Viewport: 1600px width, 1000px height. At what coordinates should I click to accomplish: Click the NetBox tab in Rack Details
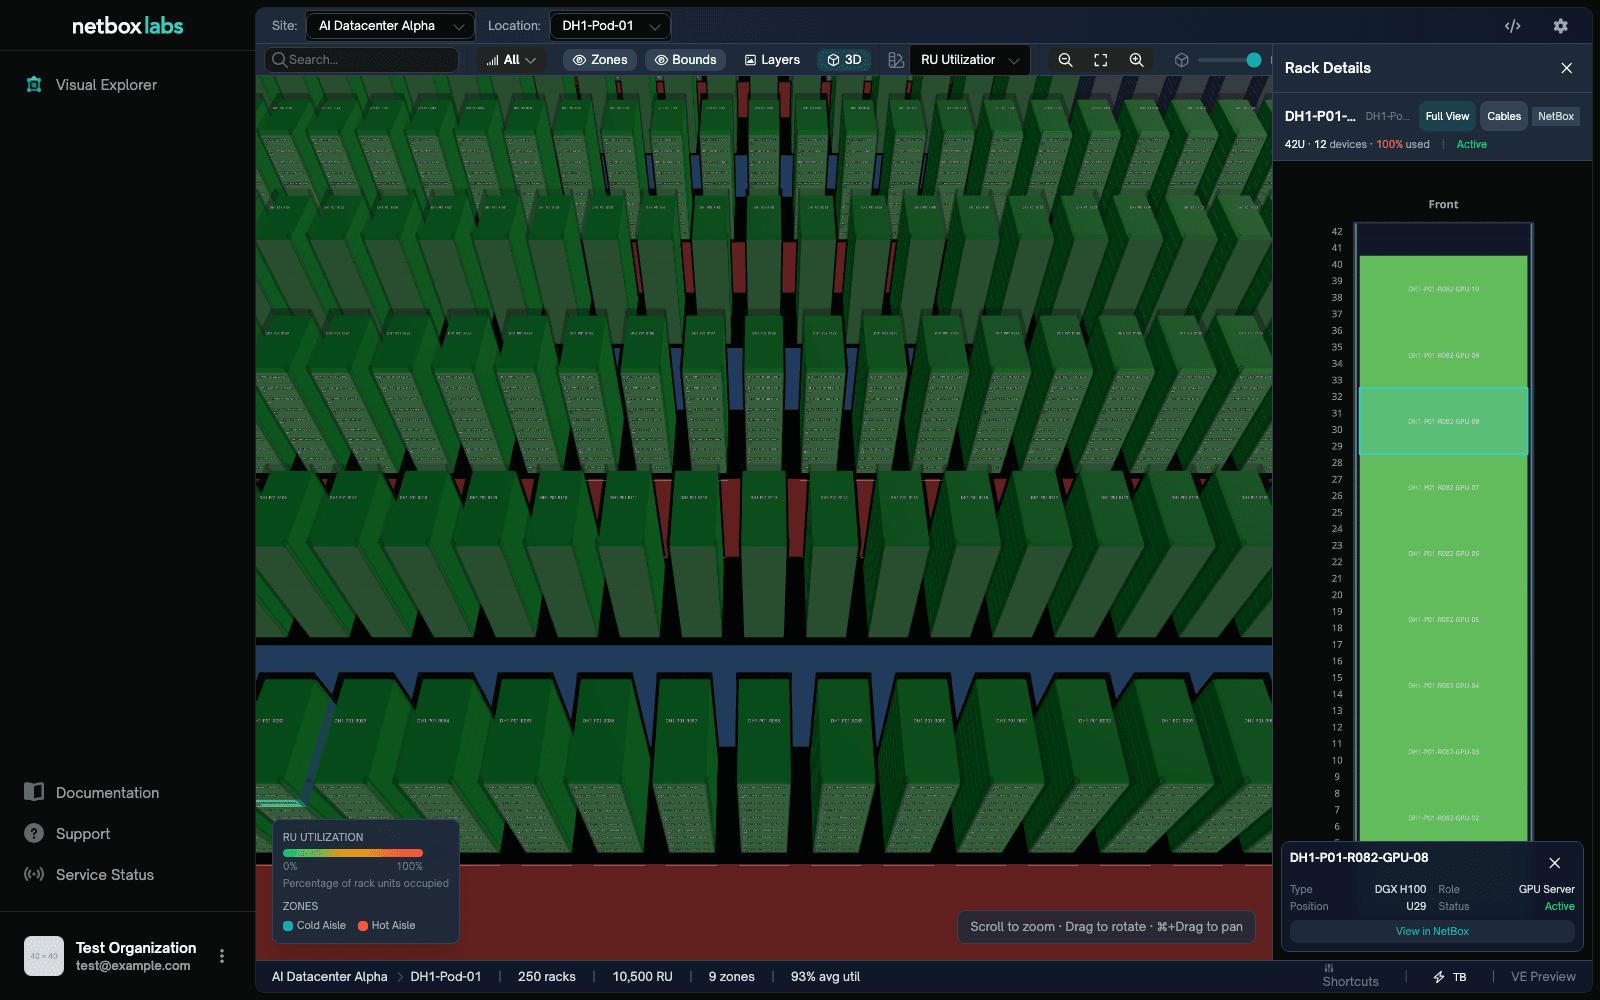(1556, 116)
